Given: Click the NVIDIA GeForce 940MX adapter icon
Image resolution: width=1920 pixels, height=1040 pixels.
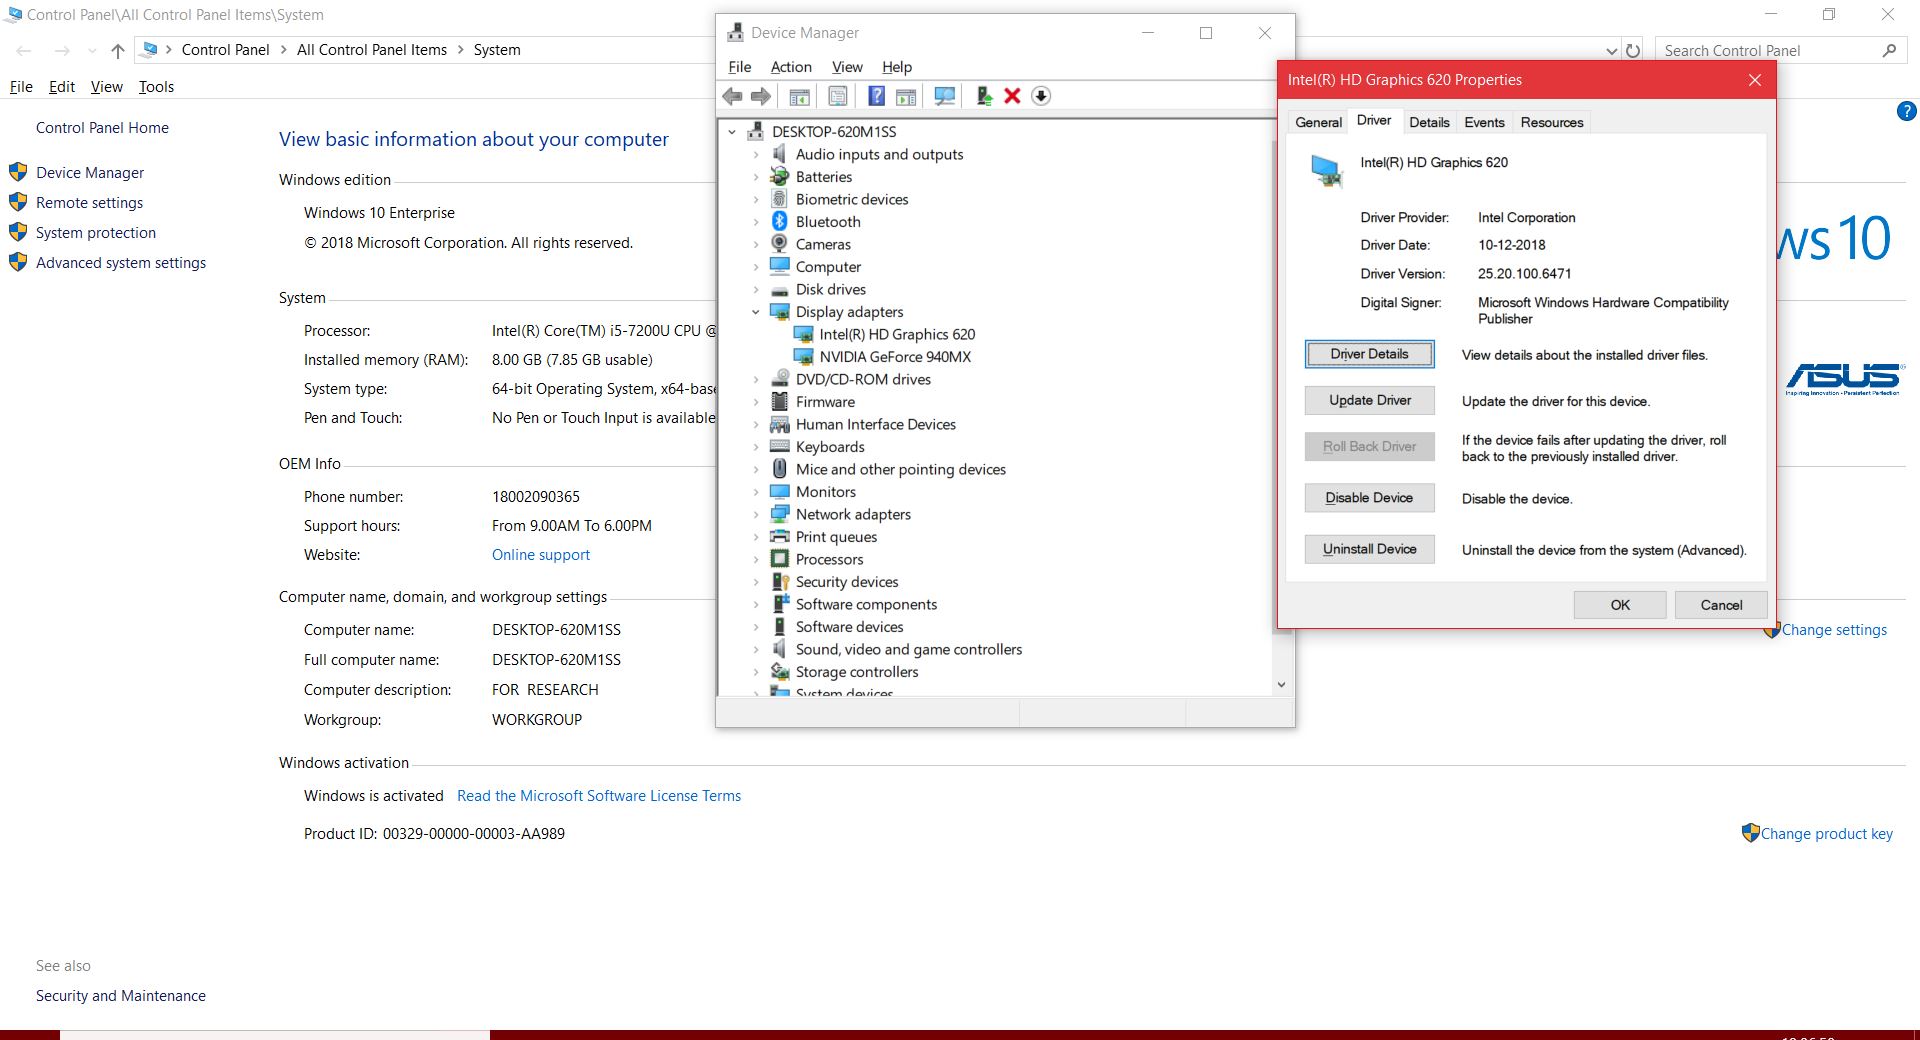Looking at the screenshot, I should pos(803,357).
